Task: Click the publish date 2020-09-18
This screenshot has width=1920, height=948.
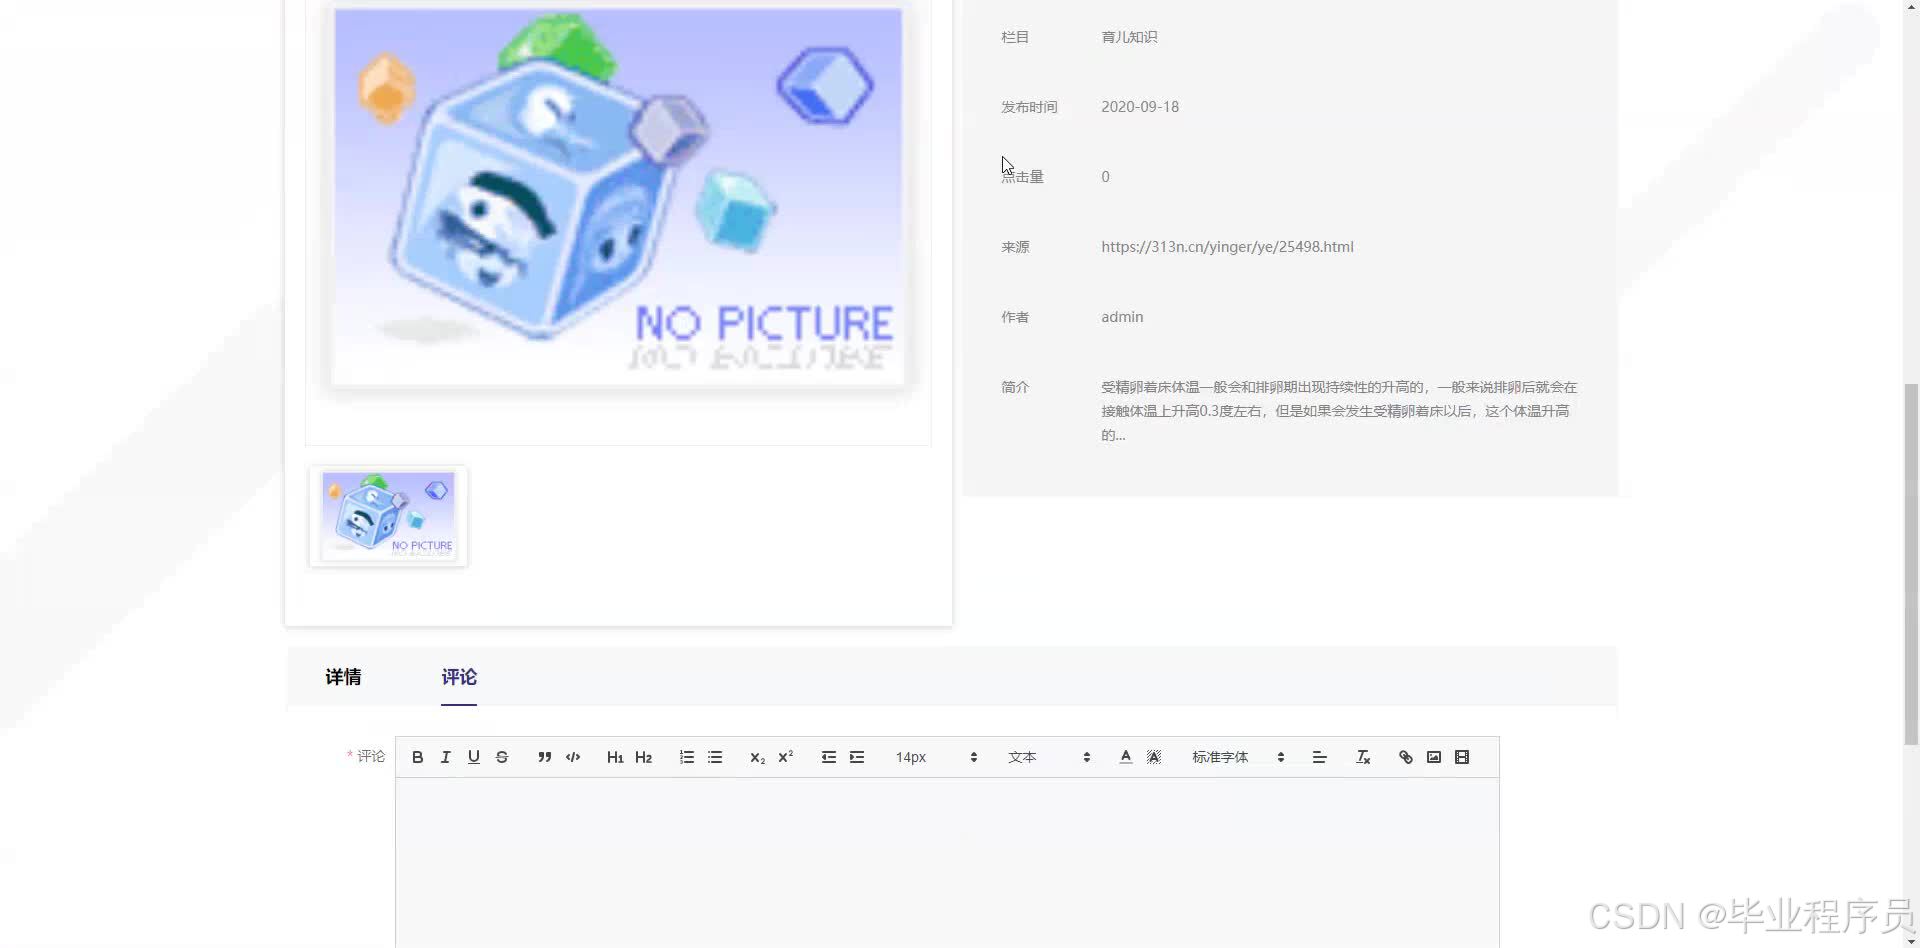Action: pyautogui.click(x=1140, y=107)
